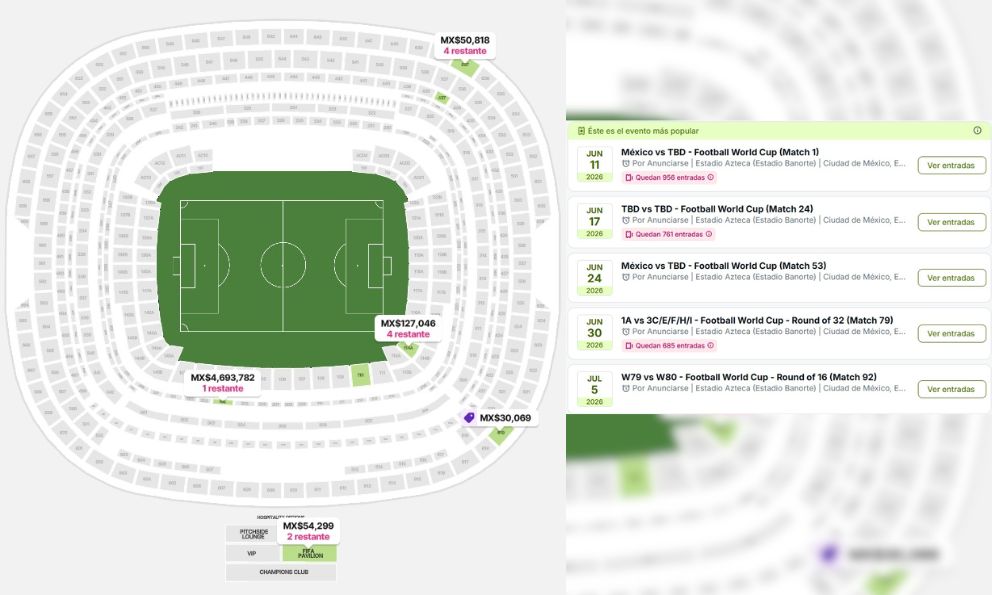Select the MX$127,046 seat price bubble
Screen dimensions: 992x595
(x=408, y=328)
